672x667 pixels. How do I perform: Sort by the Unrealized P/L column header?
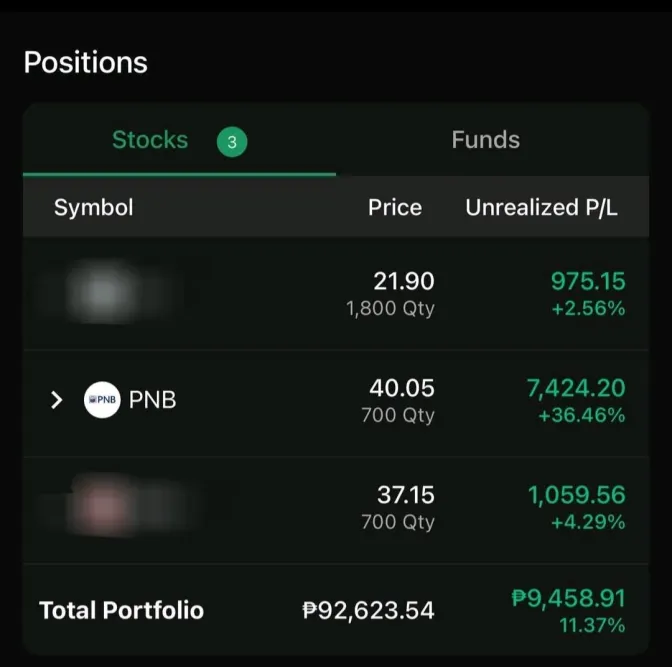coord(541,208)
